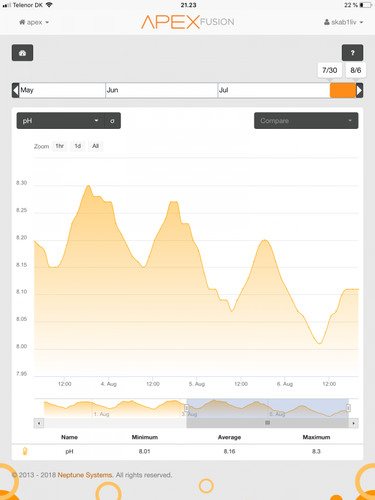The height and width of the screenshot is (500, 375).
Task: Open the skab1liv user account menu
Action: [343, 22]
